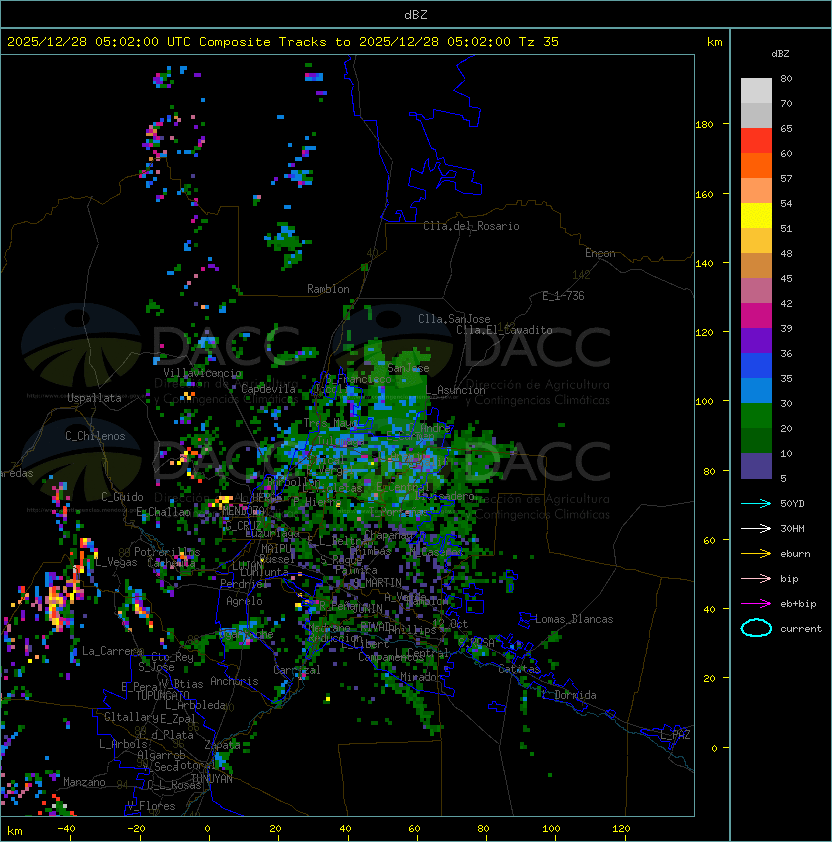Screen dimensions: 832x842
Task: Click the C_Chilenos place label
Action: [95, 436]
